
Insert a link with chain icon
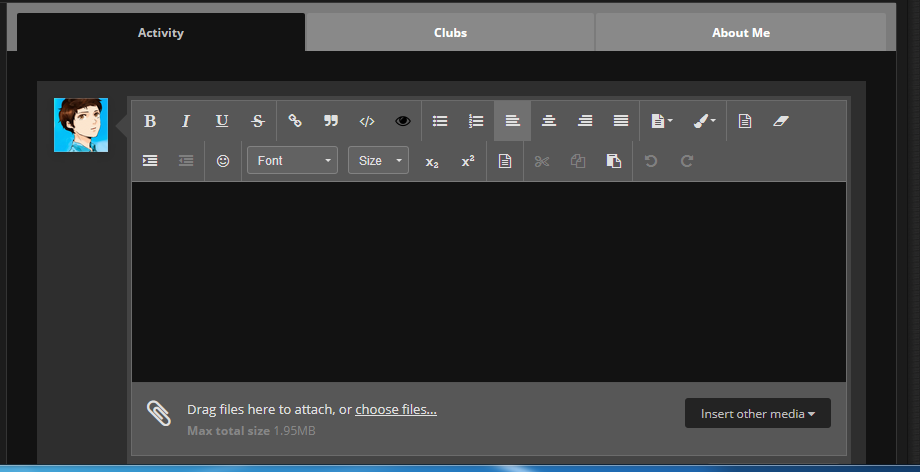point(295,121)
